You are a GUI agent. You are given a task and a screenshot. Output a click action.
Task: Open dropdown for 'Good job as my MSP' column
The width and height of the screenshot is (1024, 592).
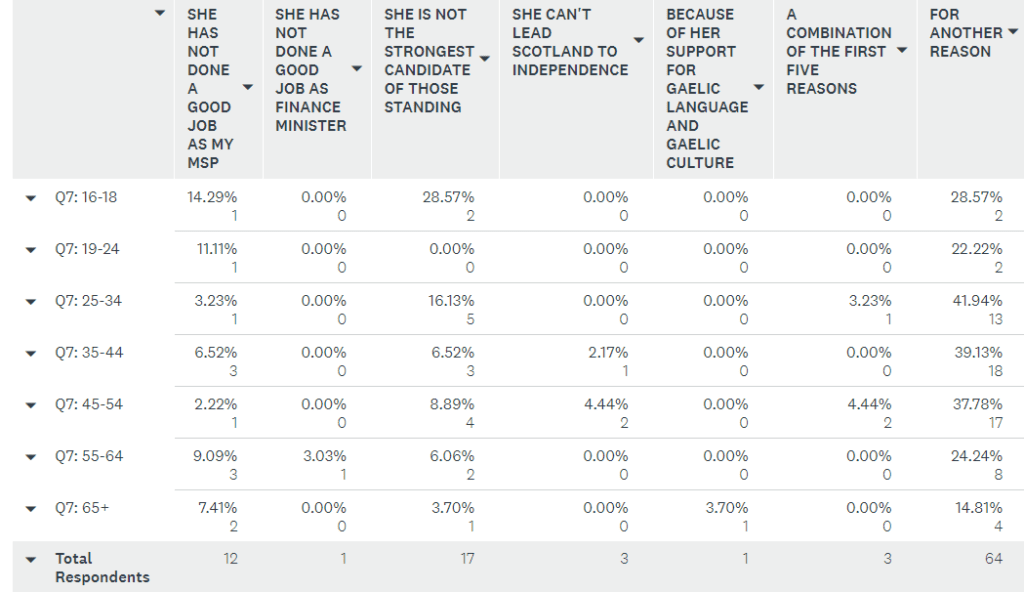tap(248, 88)
